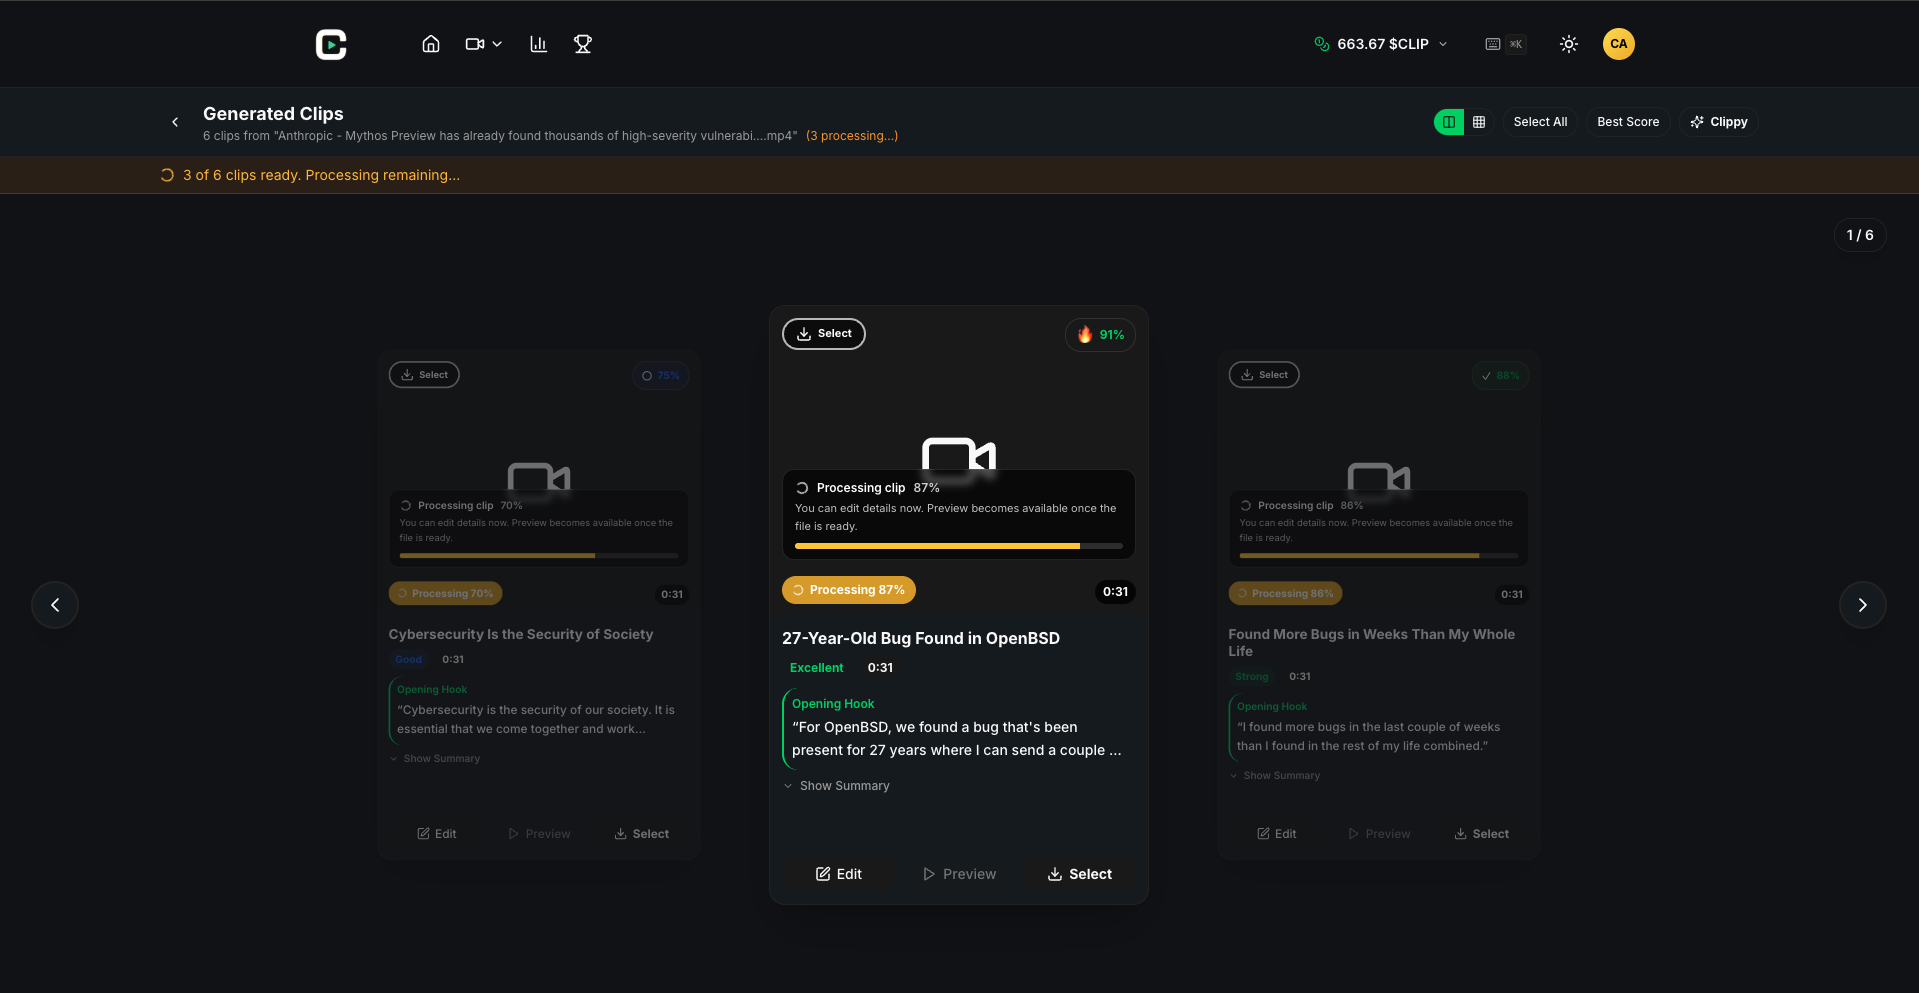The image size is (1919, 993).
Task: Expand Show Summary on Cybersecurity clip
Action: click(435, 758)
